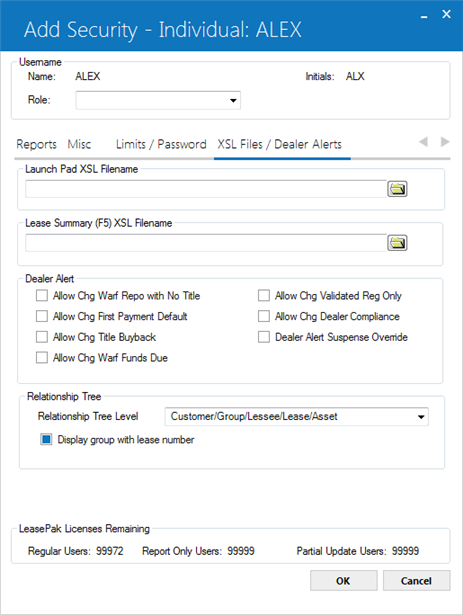Viewport: 463px width, 615px height.
Task: Focus the Launch Pad XSL Filename field
Action: click(x=206, y=189)
